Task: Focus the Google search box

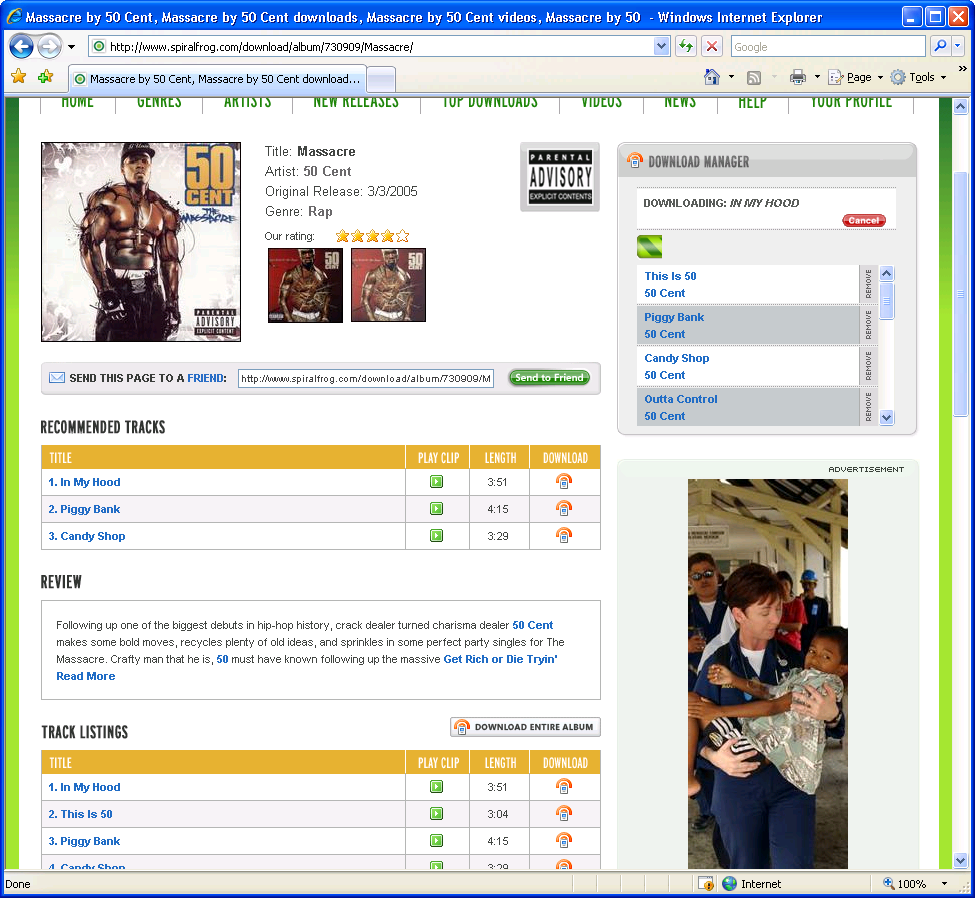Action: pos(828,47)
